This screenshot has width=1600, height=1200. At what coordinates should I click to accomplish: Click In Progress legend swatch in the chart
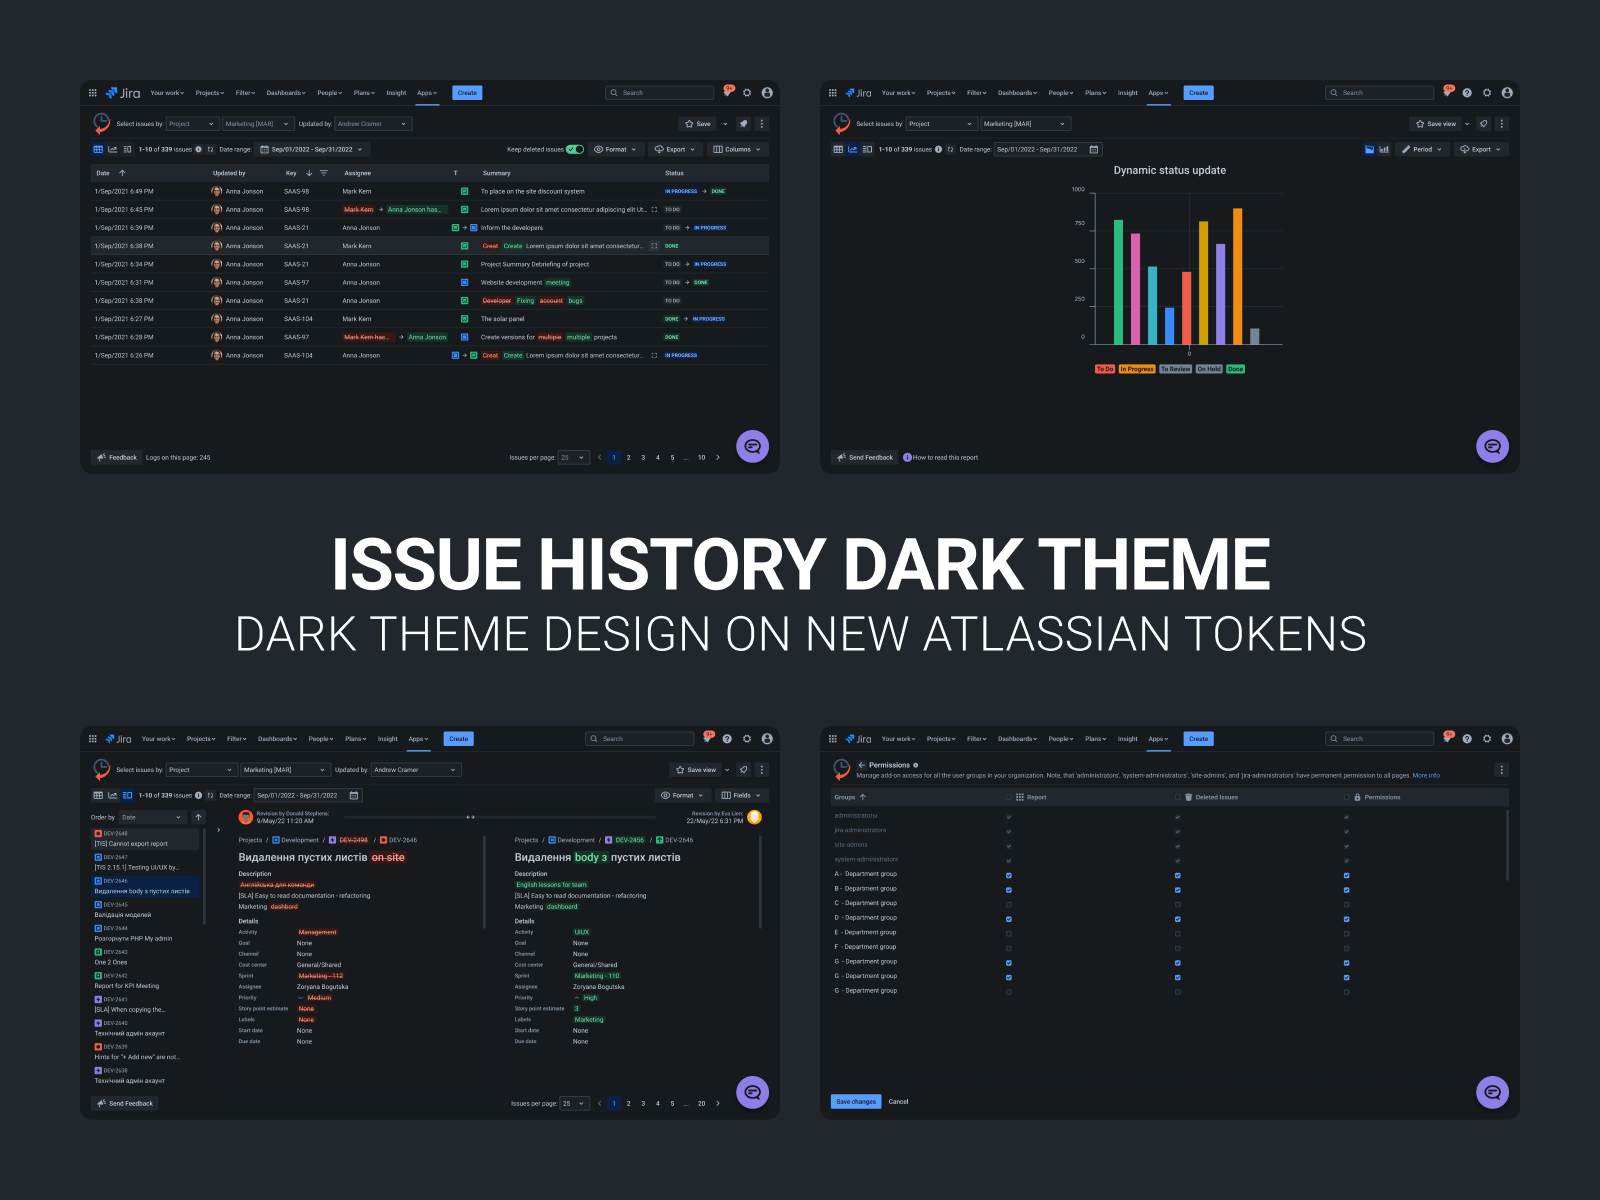click(x=1137, y=369)
